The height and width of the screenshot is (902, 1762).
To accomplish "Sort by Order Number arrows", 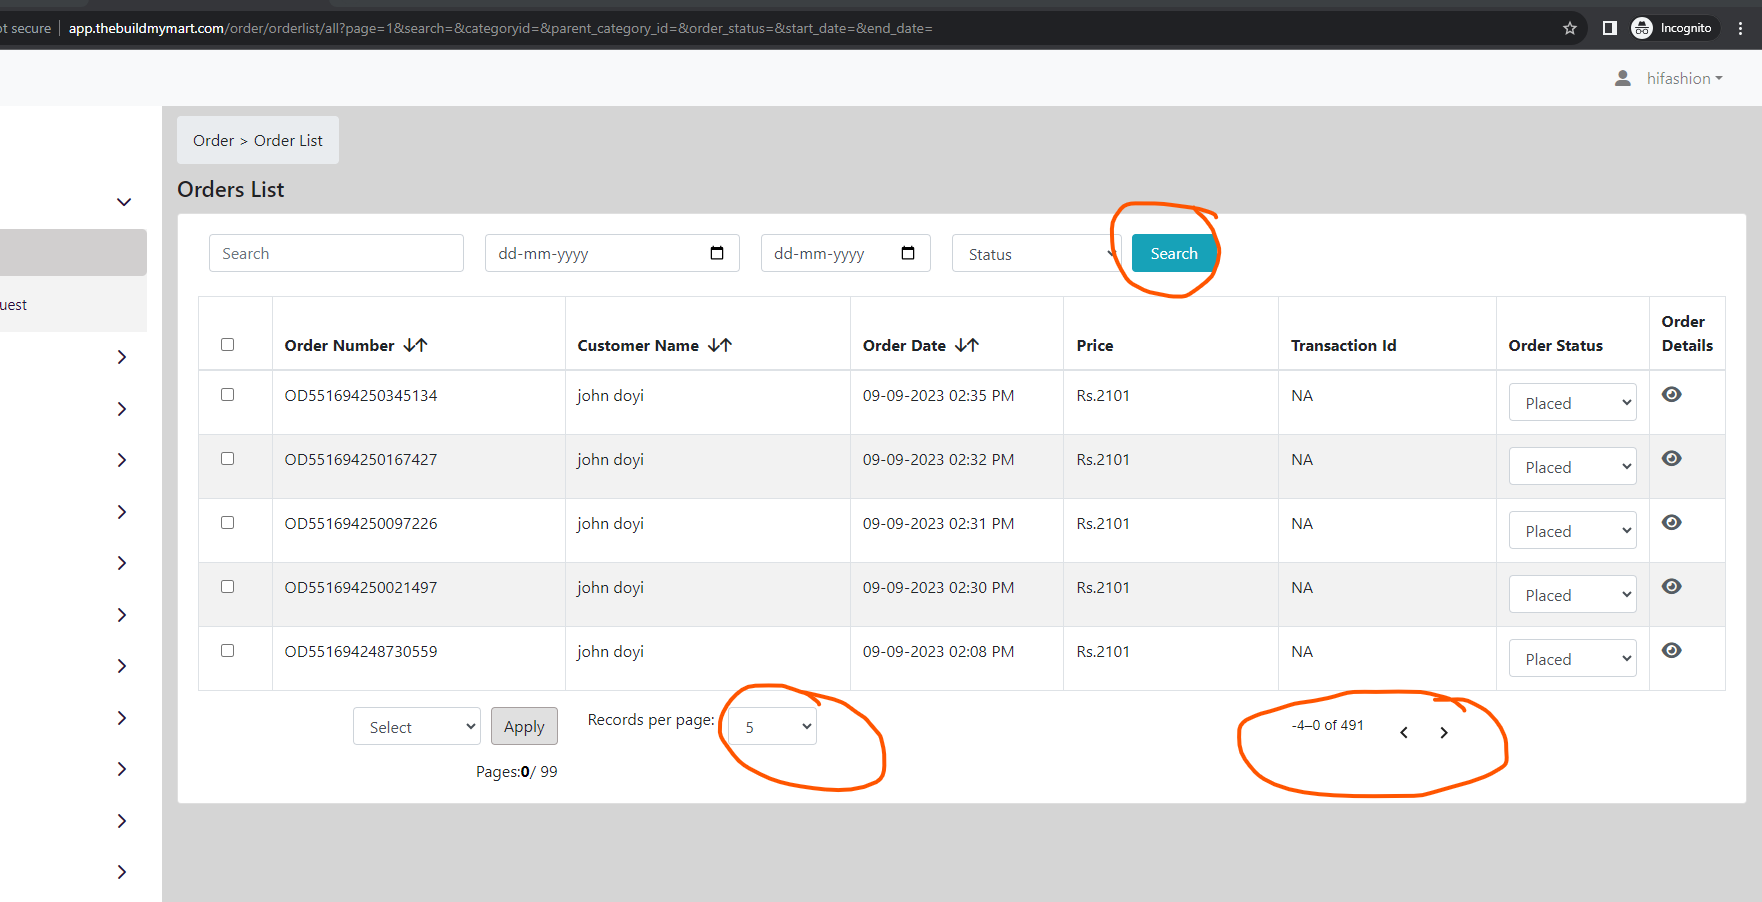I will [x=415, y=345].
